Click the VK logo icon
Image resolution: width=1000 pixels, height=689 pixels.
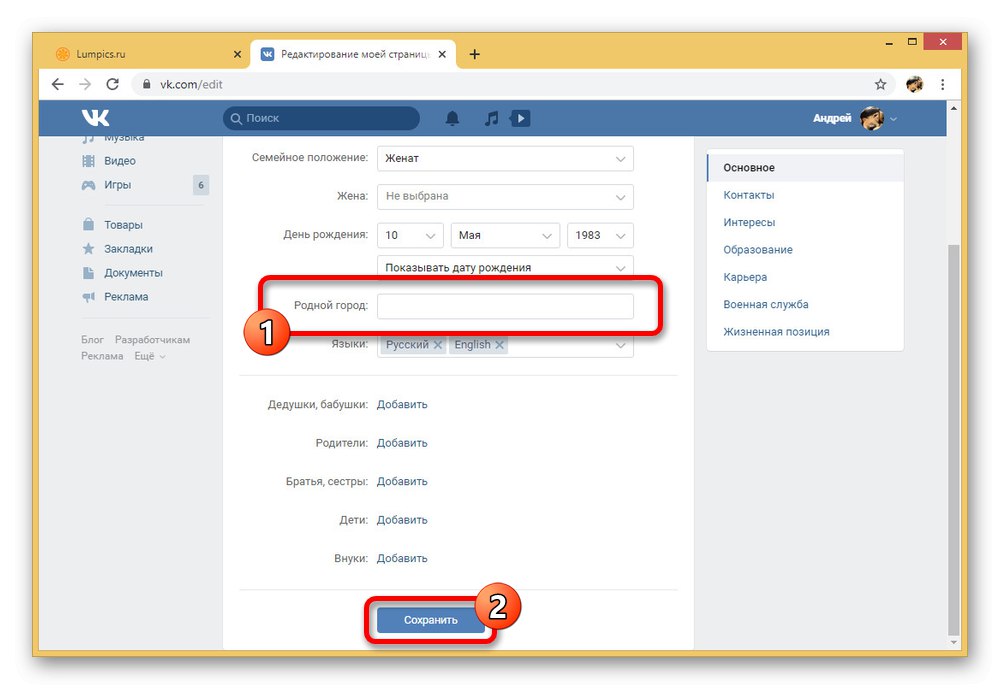[x=96, y=118]
